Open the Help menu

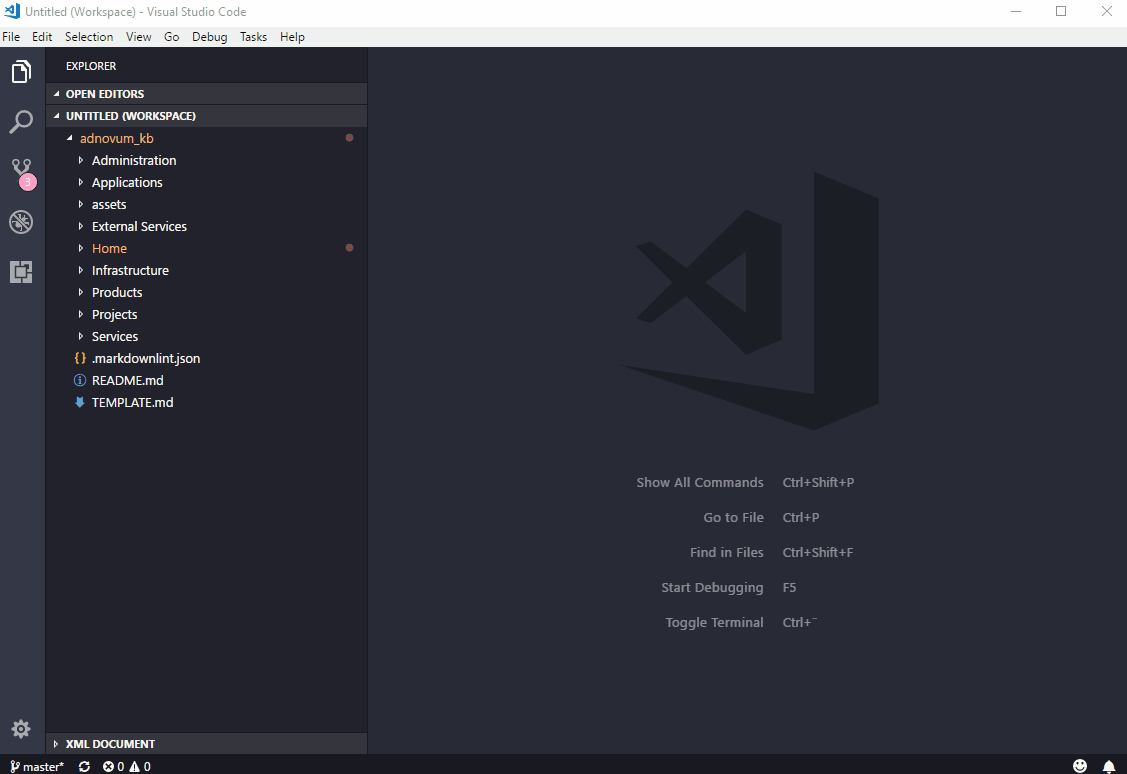pyautogui.click(x=292, y=37)
